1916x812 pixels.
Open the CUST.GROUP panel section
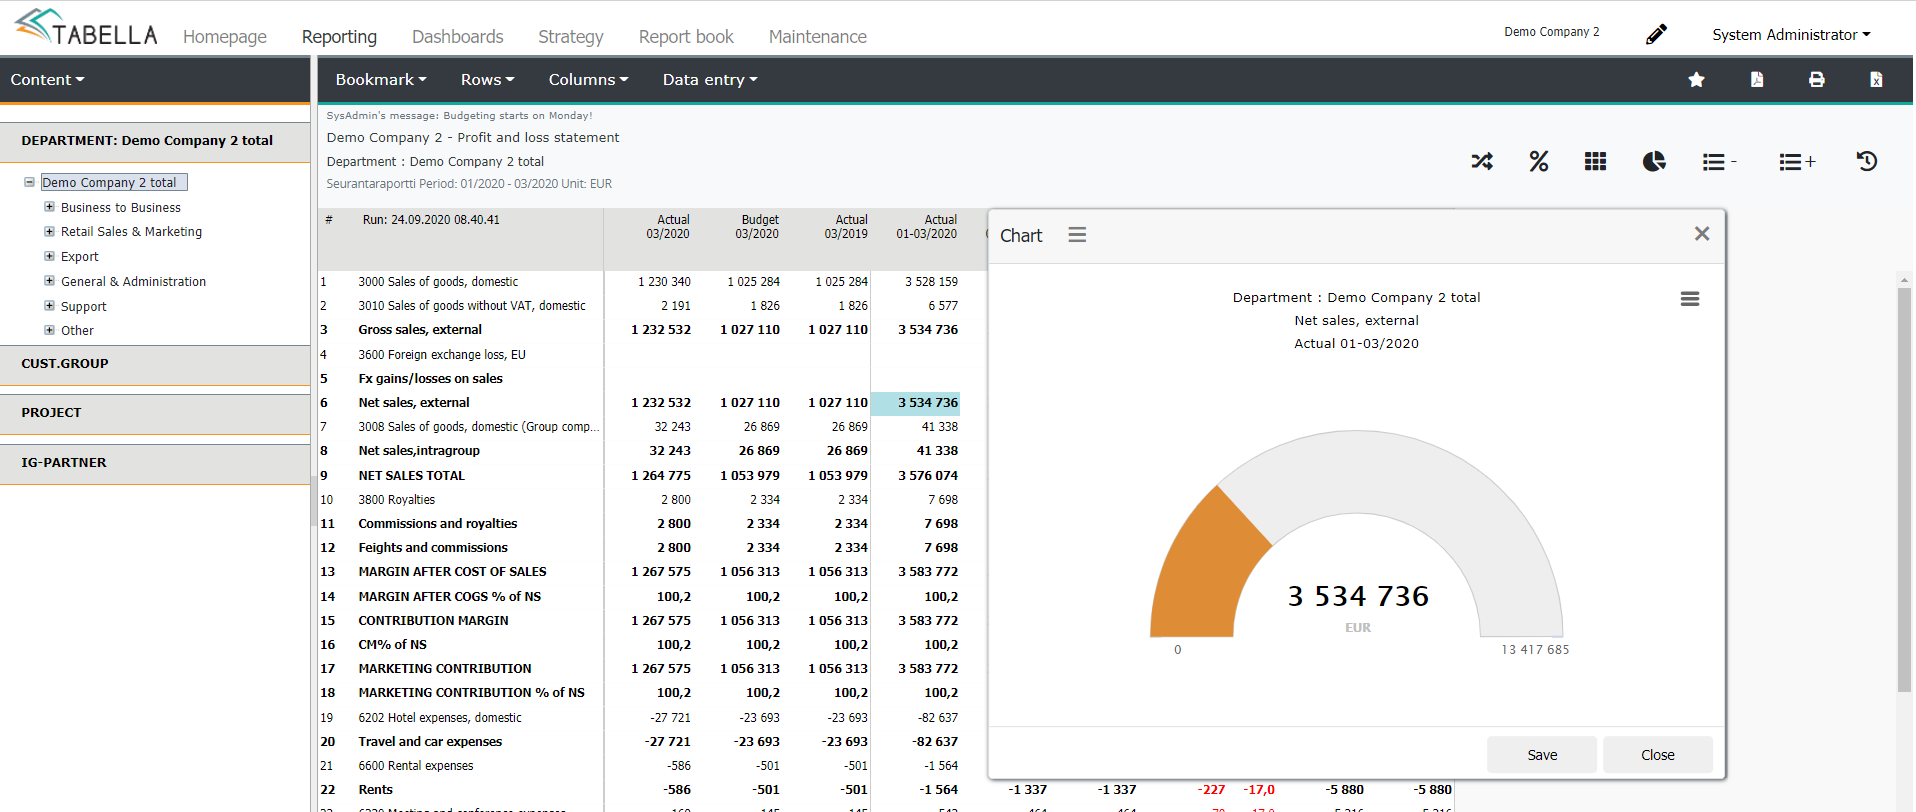click(x=155, y=364)
